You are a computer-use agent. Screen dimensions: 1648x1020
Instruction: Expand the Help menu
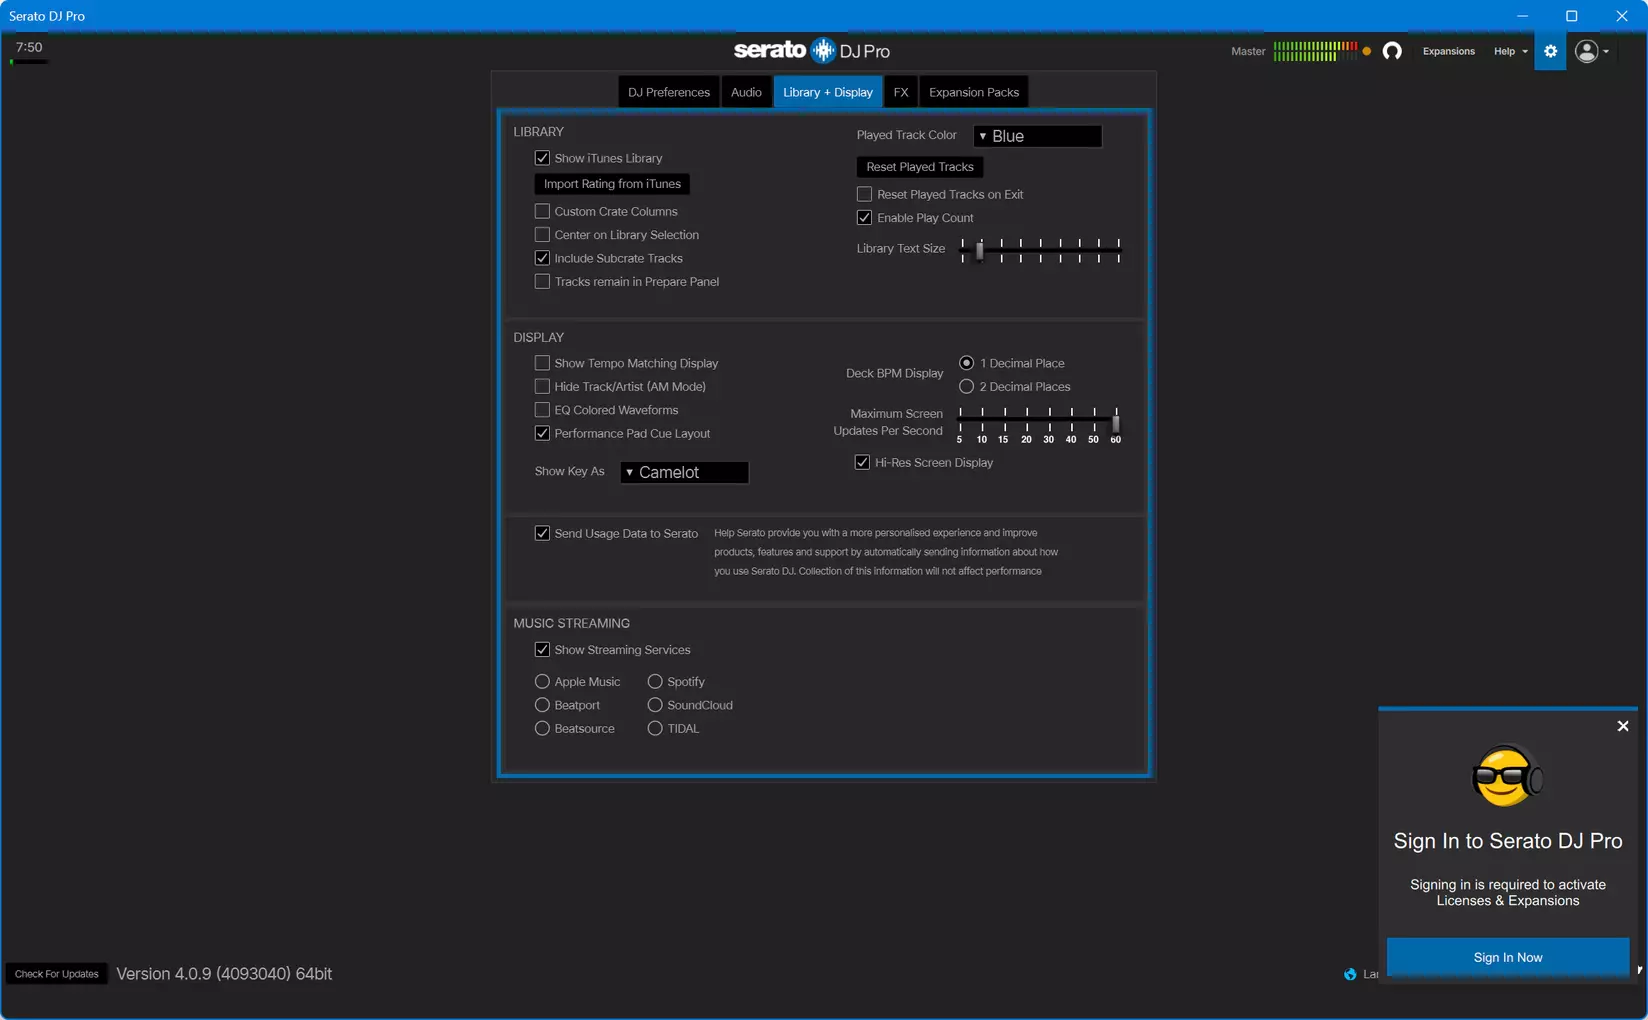click(x=1510, y=51)
